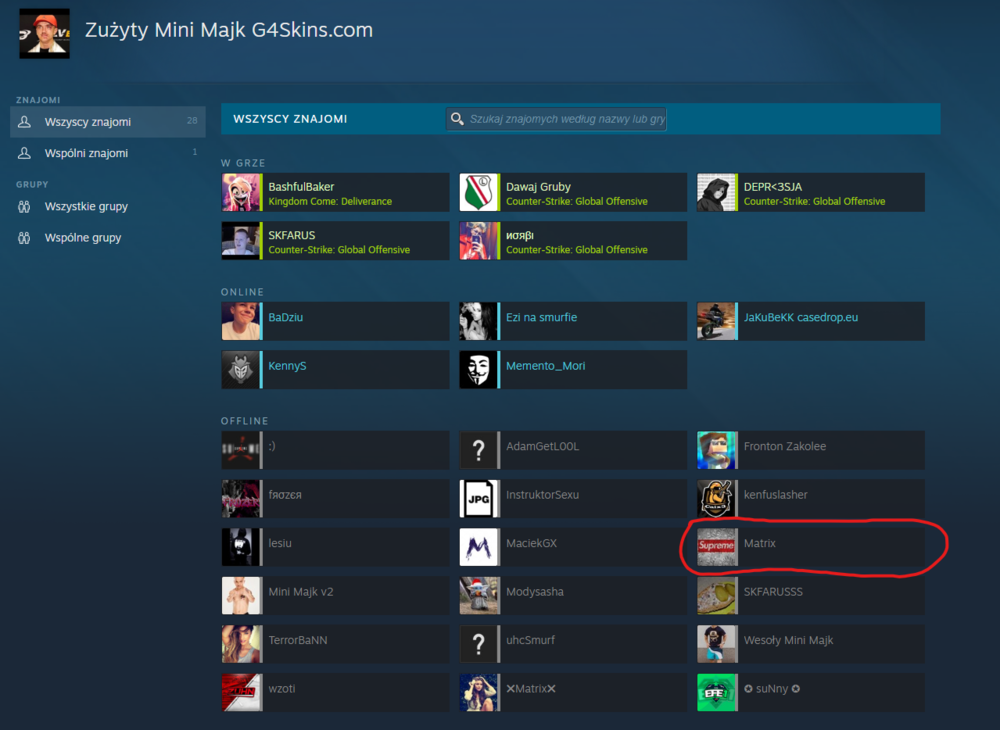Click the group icon beside Wspólne grupy
Image resolution: width=1000 pixels, height=730 pixels.
24,238
